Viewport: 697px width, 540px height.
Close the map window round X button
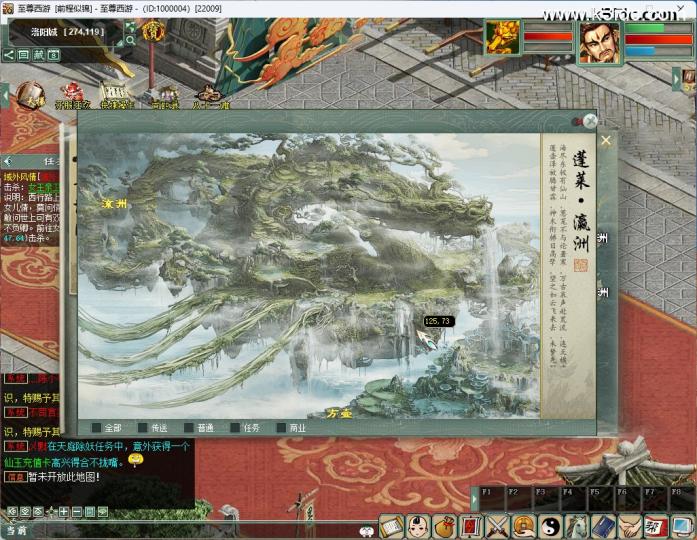click(590, 121)
